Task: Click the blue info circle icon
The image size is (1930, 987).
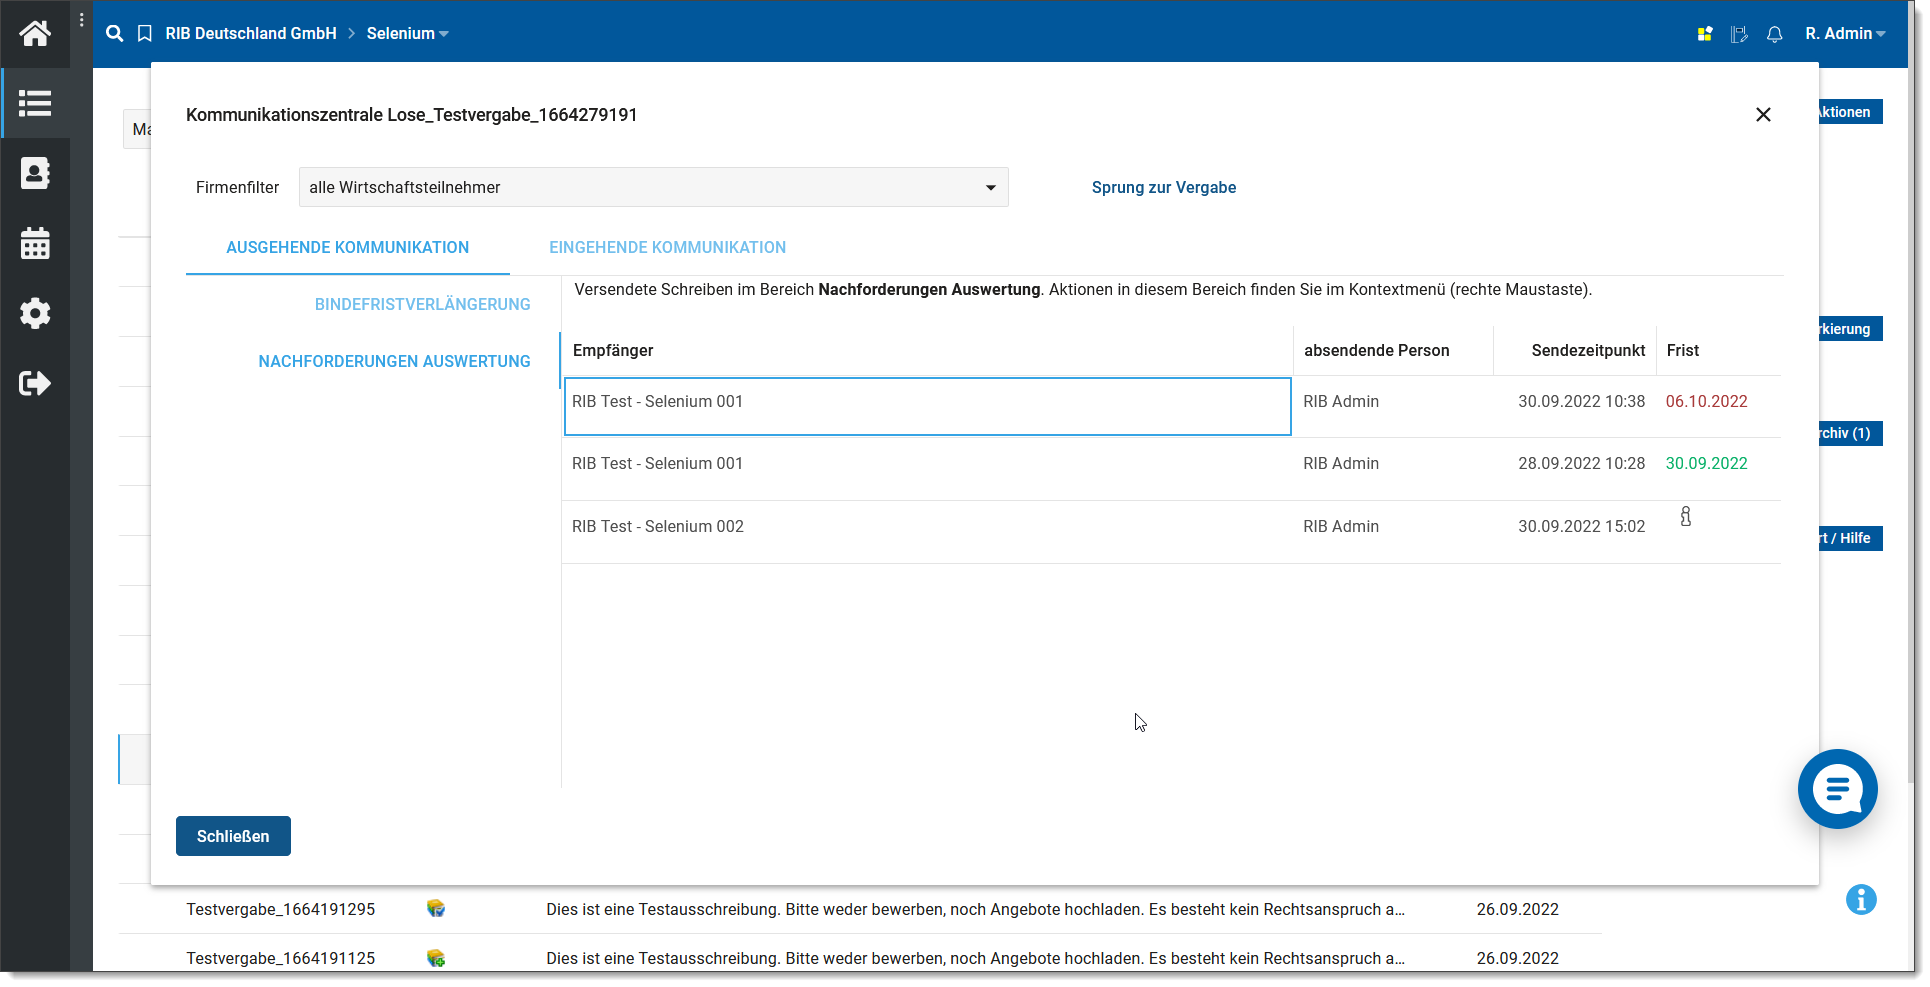Action: [x=1861, y=900]
